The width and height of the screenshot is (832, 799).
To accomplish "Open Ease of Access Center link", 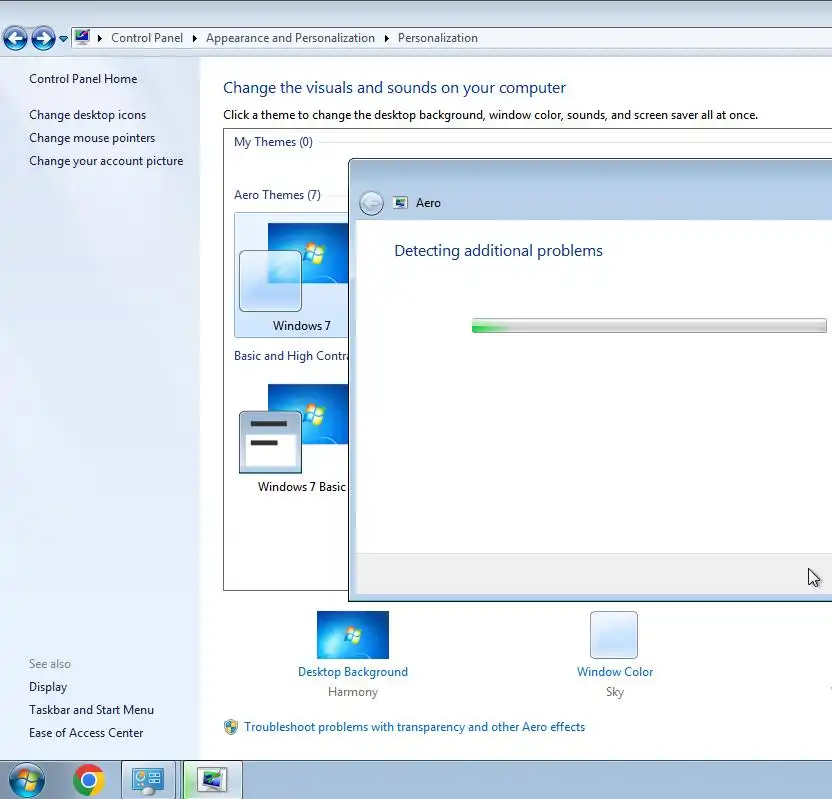I will (x=86, y=733).
